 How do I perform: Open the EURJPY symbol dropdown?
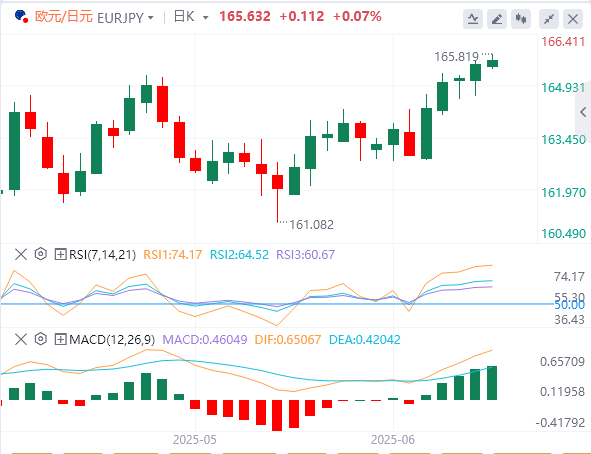[126, 18]
